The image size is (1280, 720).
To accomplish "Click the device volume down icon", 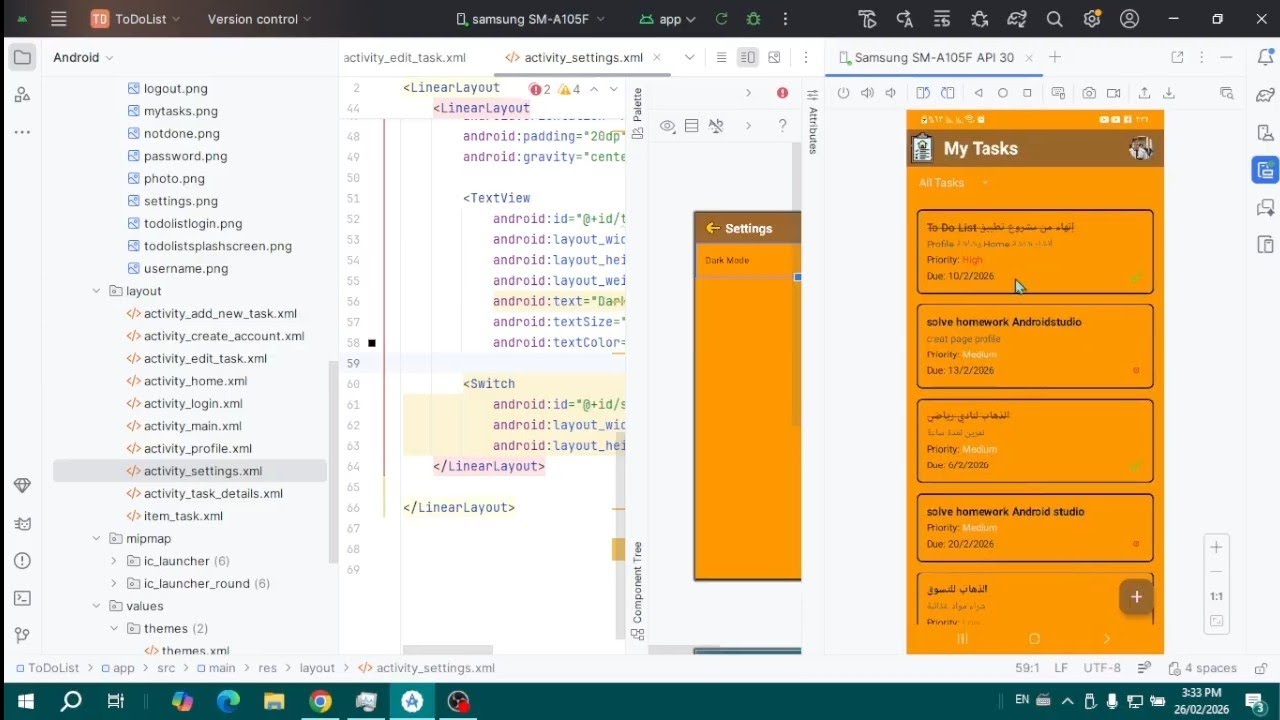I will 891,93.
